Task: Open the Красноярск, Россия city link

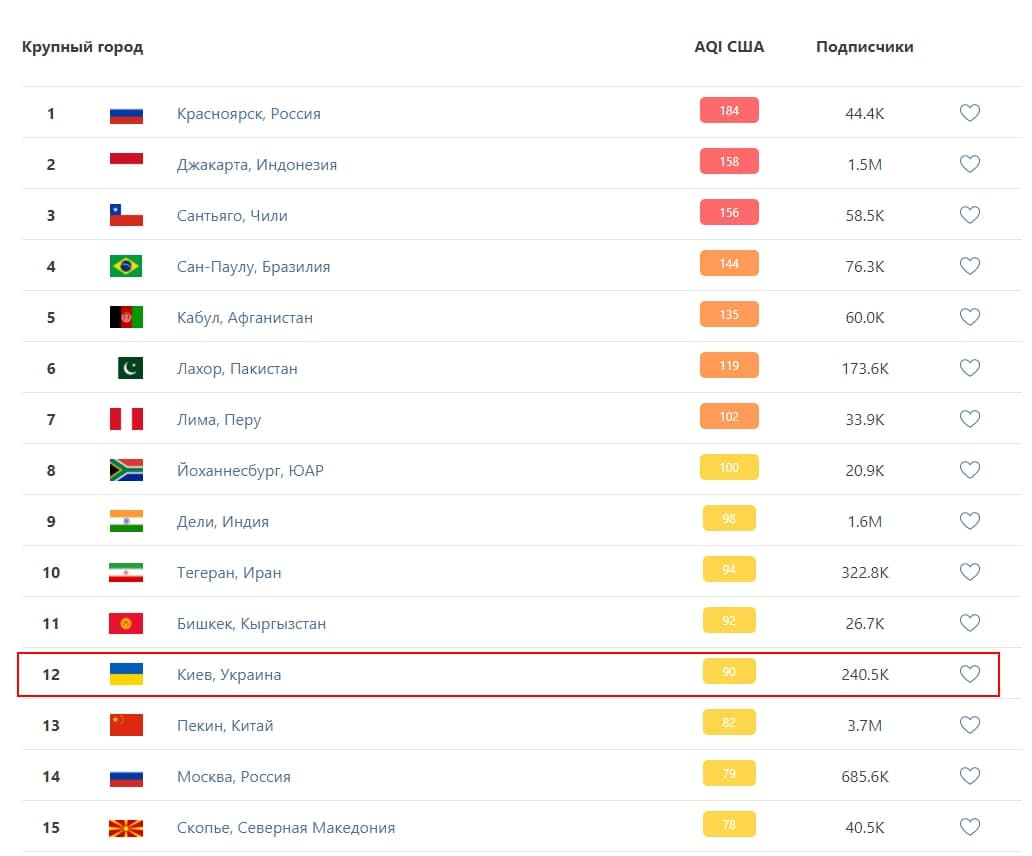Action: tap(249, 113)
